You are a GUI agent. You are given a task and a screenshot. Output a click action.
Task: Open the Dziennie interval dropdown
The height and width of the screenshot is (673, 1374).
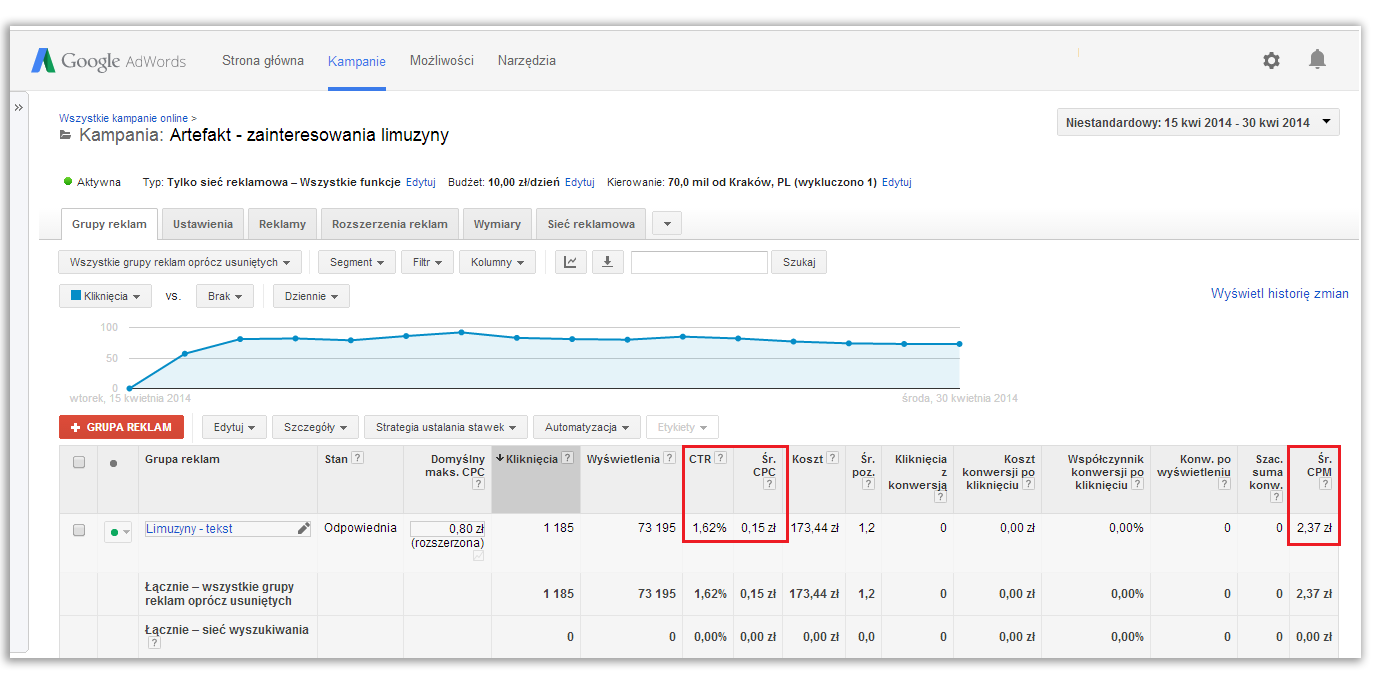(311, 296)
